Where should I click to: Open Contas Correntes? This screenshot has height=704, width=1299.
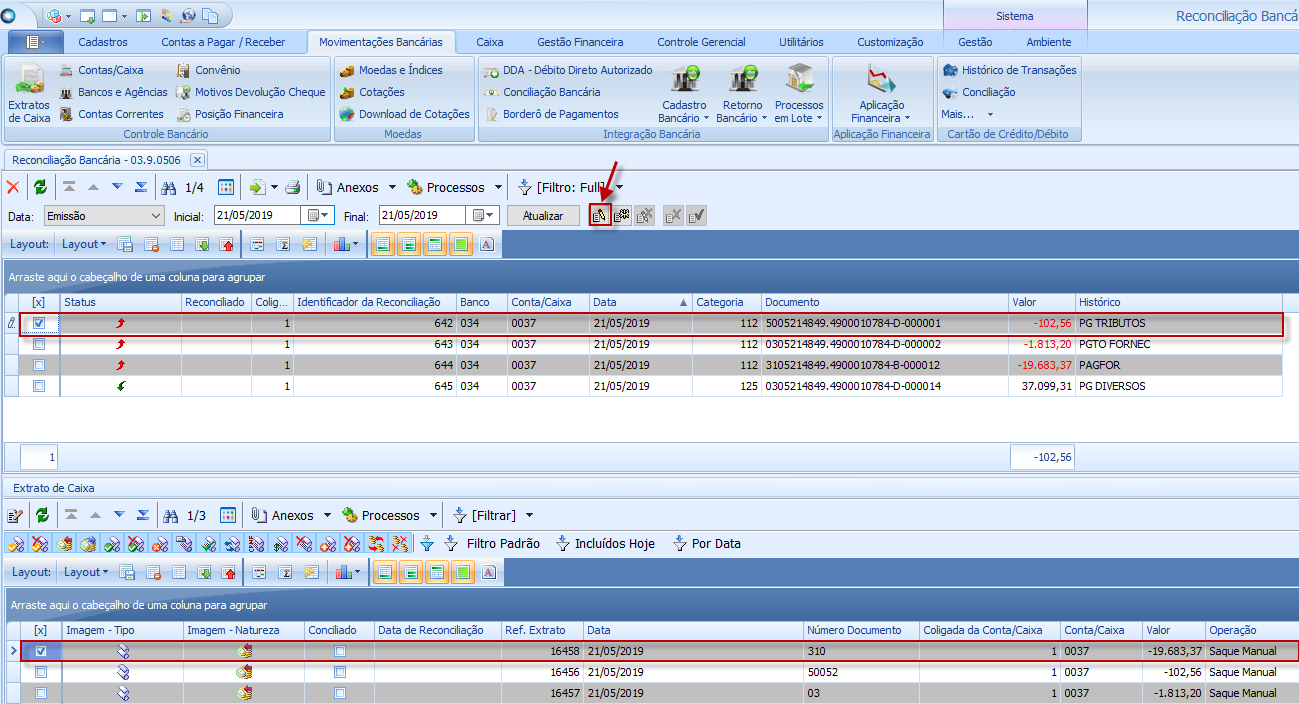[110, 114]
